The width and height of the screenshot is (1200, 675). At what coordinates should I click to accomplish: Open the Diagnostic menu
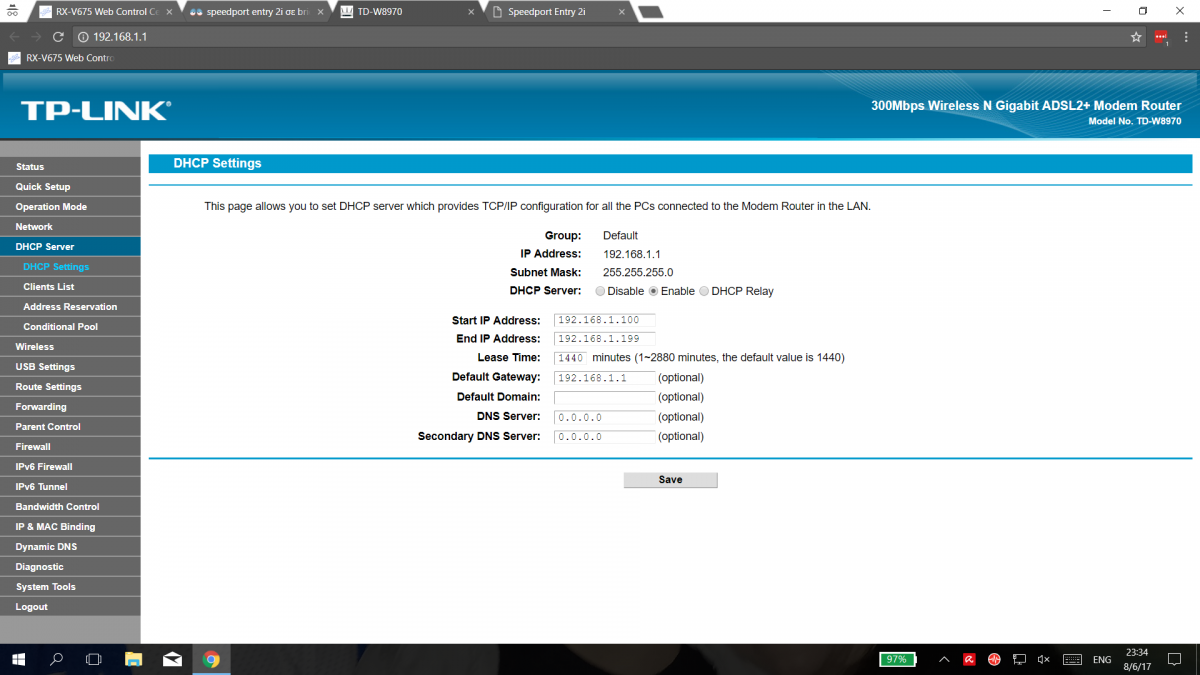point(70,567)
